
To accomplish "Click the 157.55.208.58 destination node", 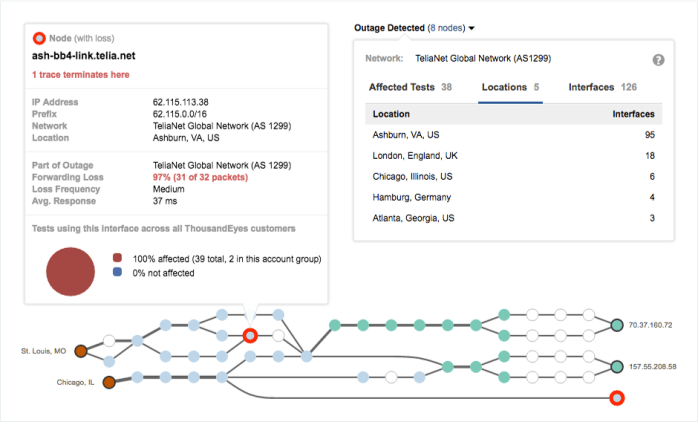I will (x=617, y=367).
